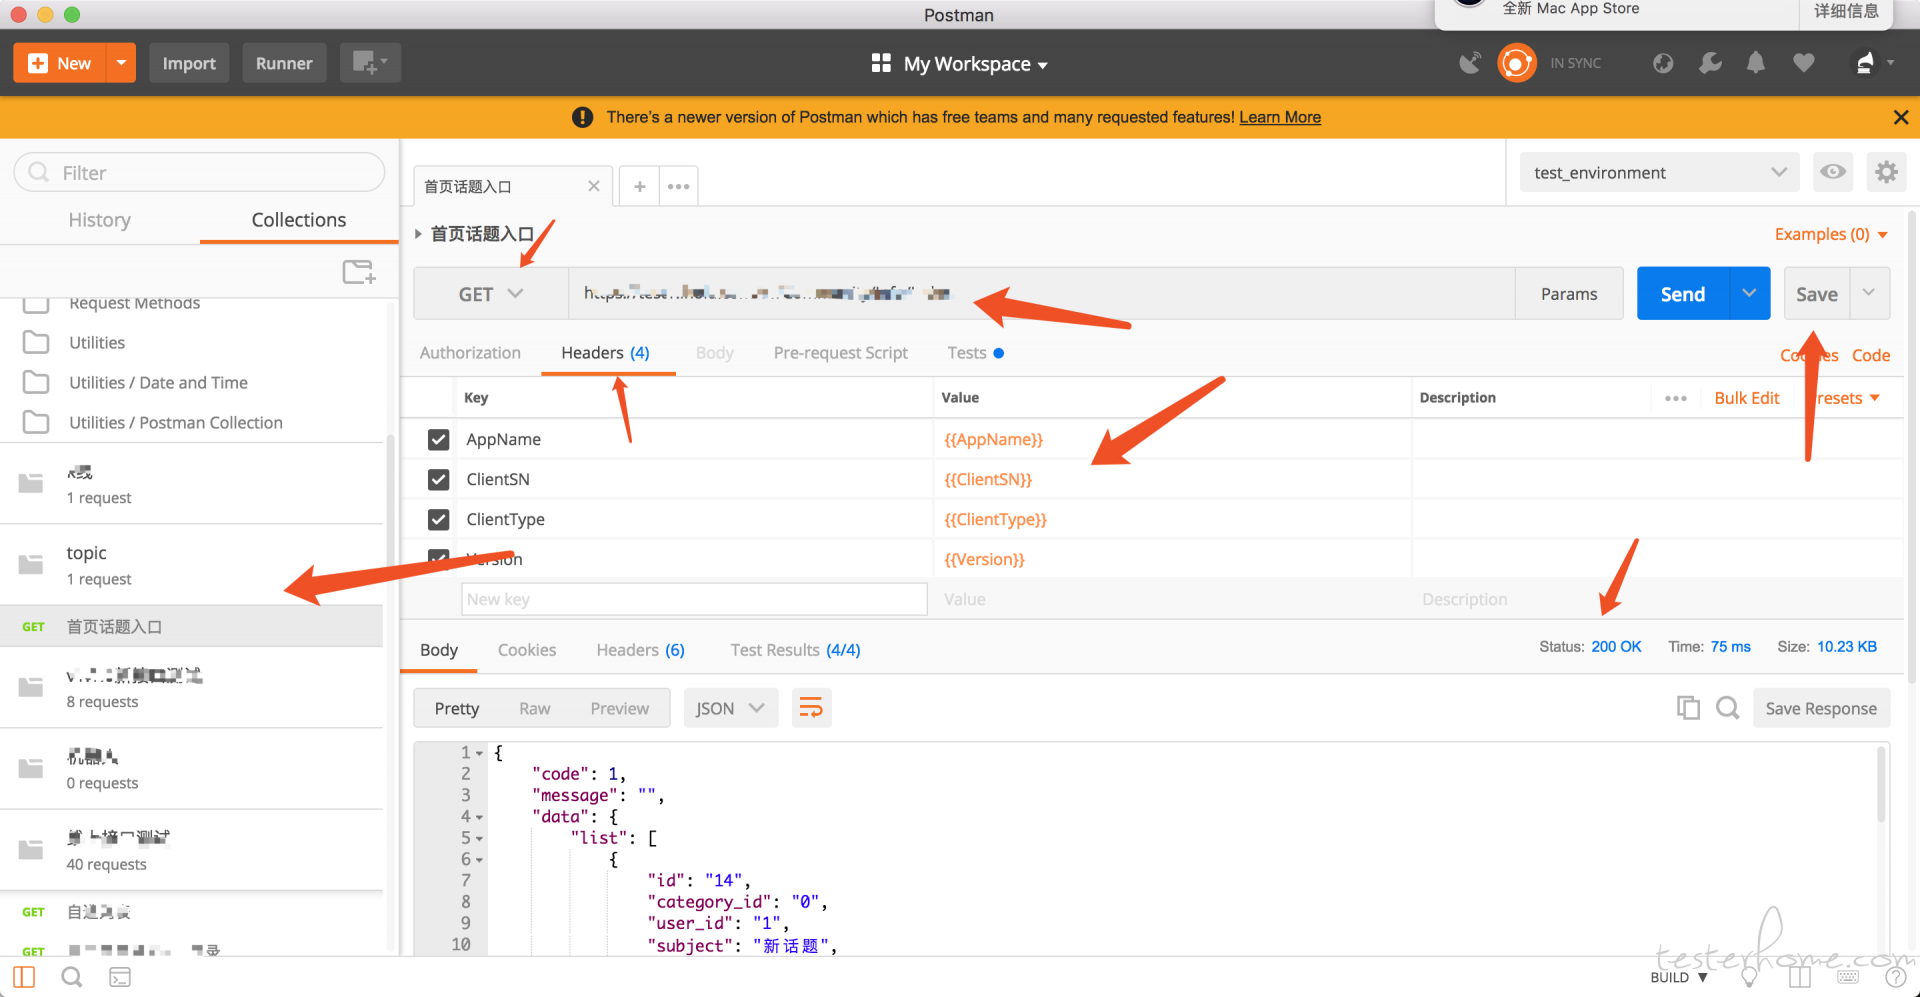This screenshot has height=997, width=1920.
Task: Open the browse planet icon in header
Action: (1663, 63)
